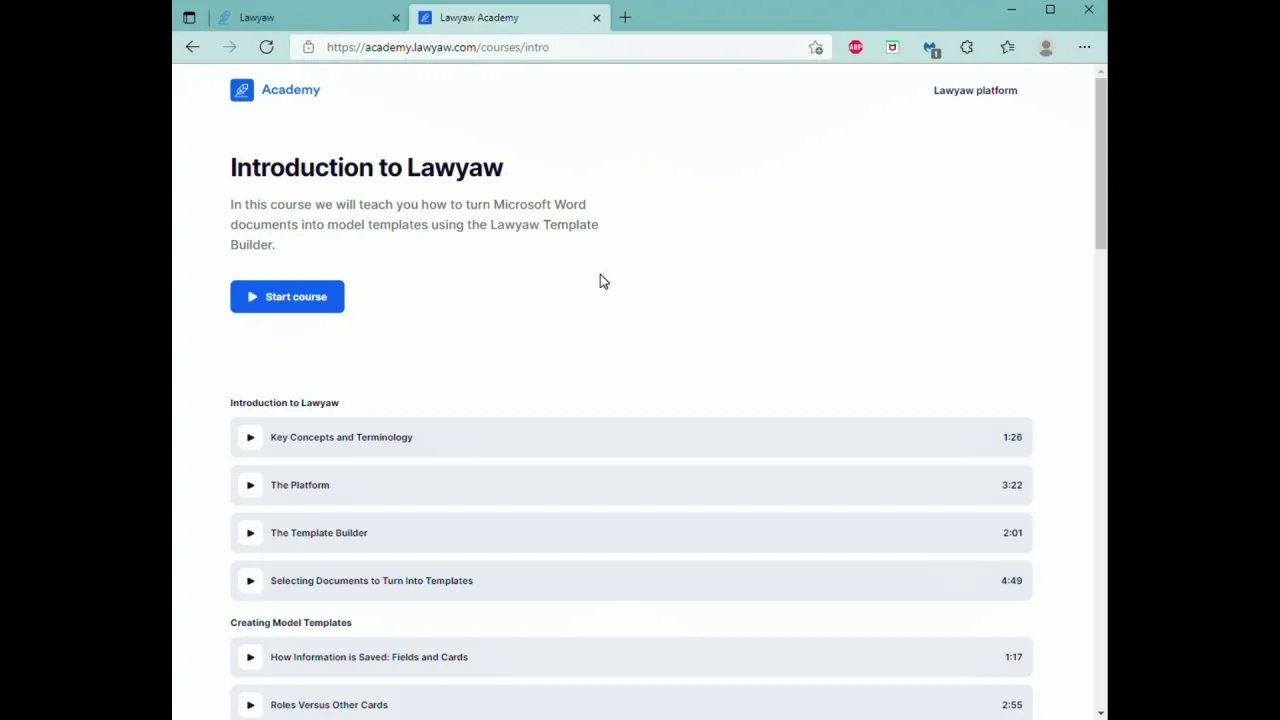Viewport: 1280px width, 720px height.
Task: Click the scrollbar up arrow
Action: pyautogui.click(x=1101, y=71)
